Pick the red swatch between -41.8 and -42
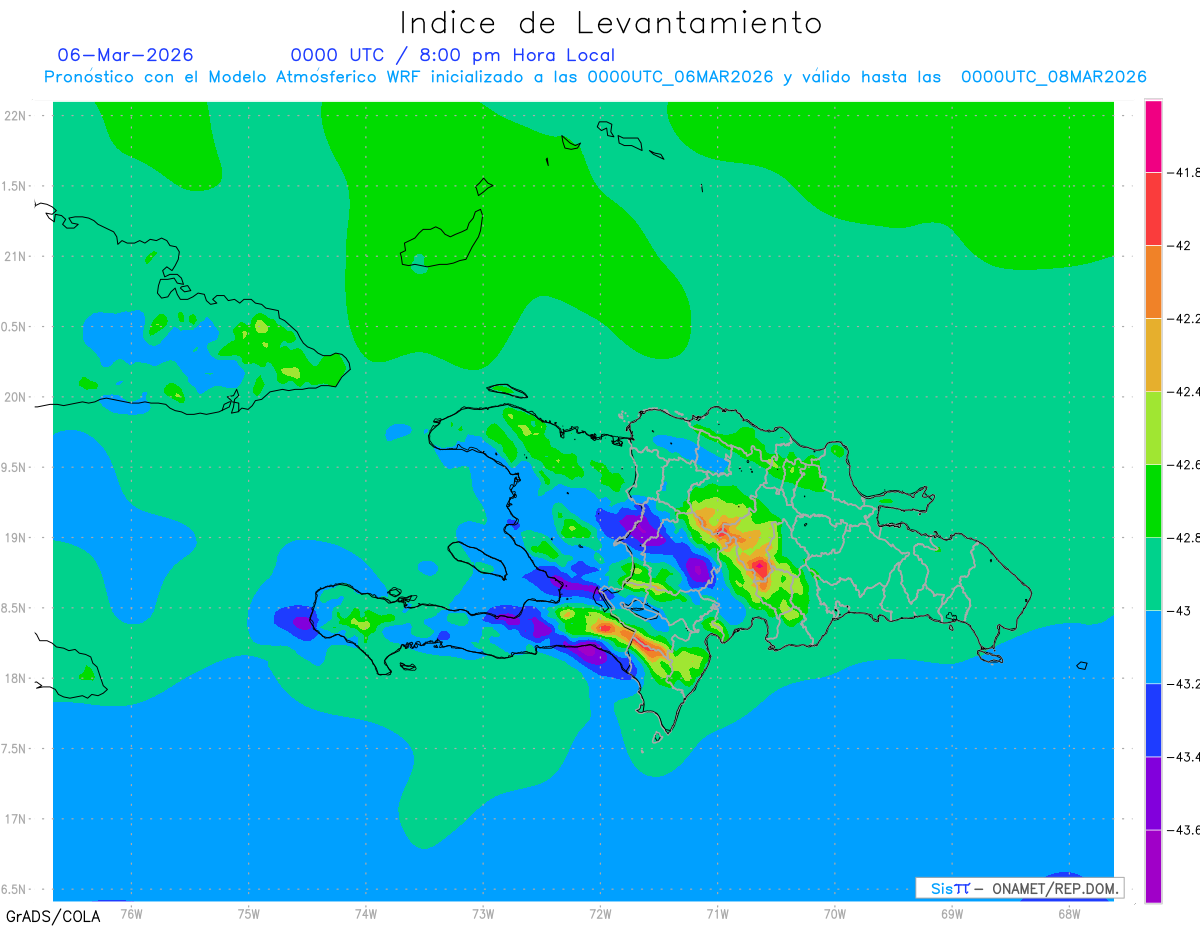 tap(1153, 208)
